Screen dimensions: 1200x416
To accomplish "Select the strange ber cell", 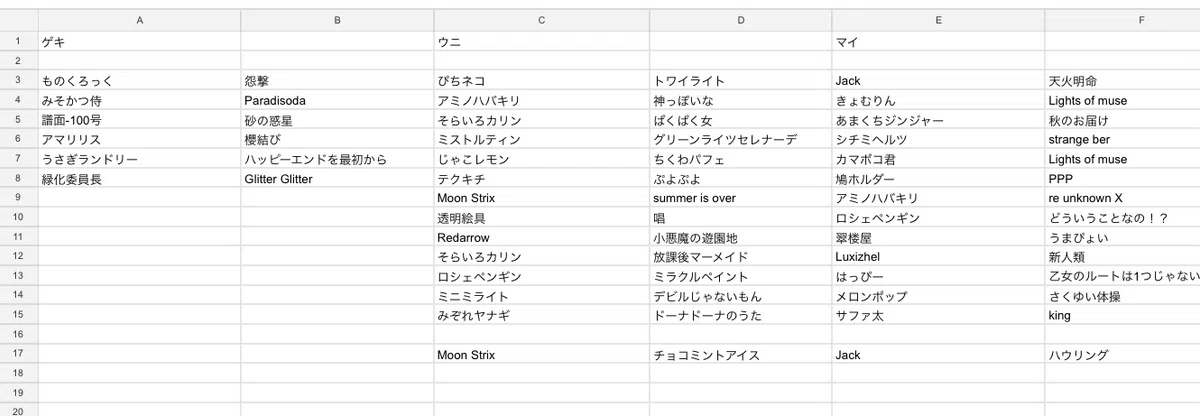I will 1122,140.
